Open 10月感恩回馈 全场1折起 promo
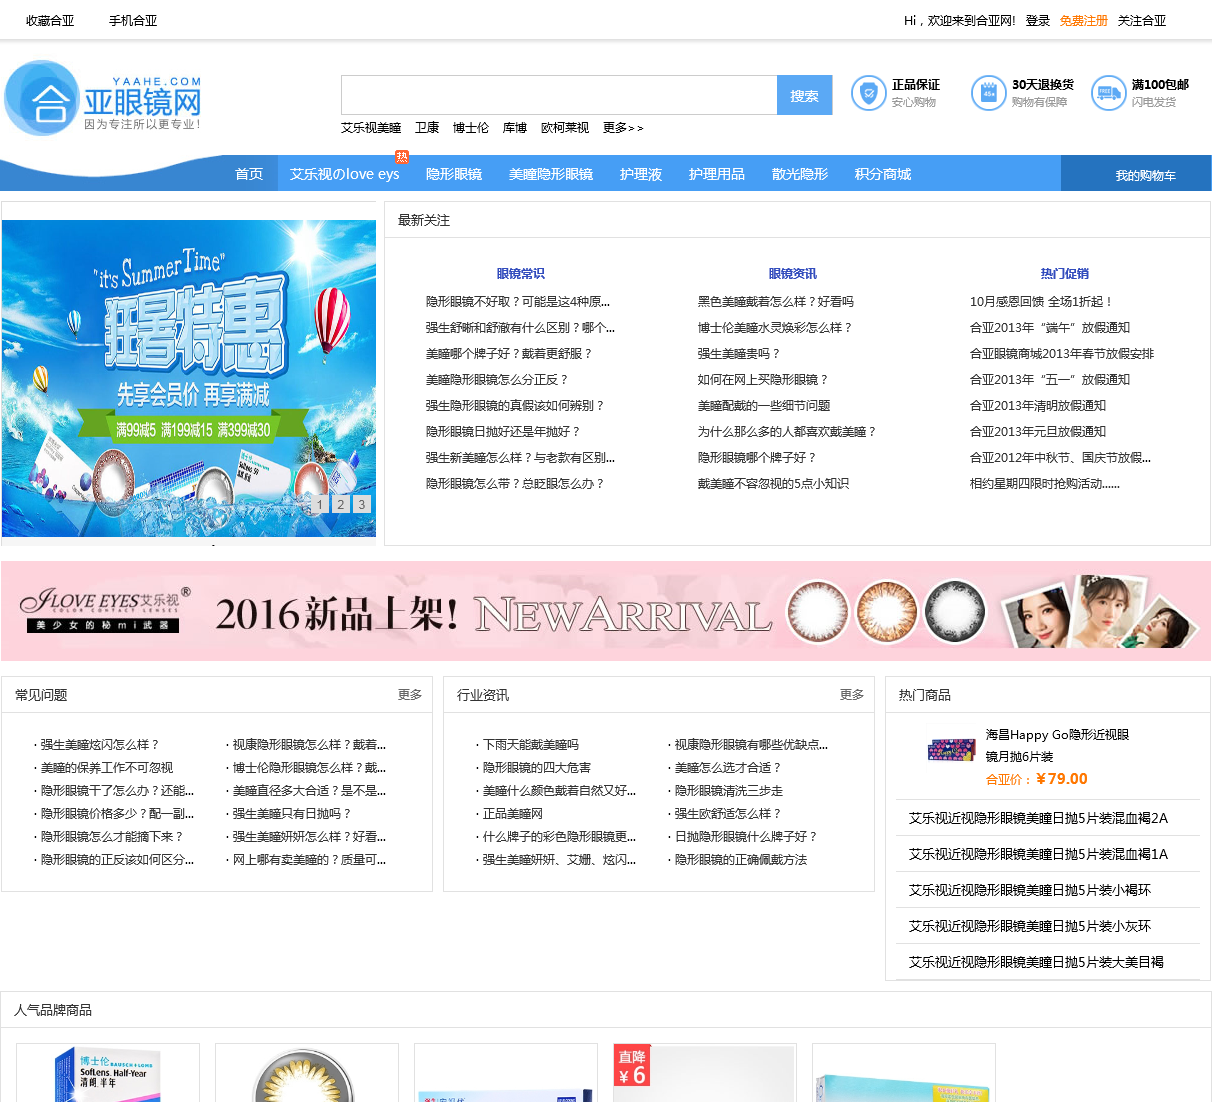 coord(1042,302)
